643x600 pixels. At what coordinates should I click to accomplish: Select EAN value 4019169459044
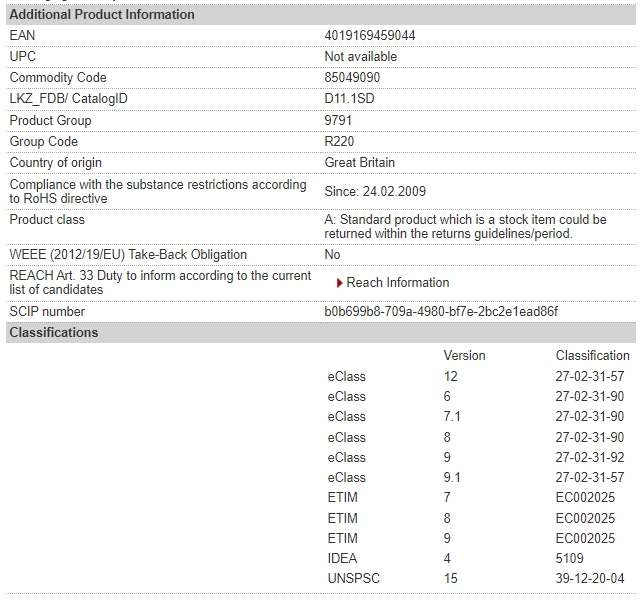369,36
